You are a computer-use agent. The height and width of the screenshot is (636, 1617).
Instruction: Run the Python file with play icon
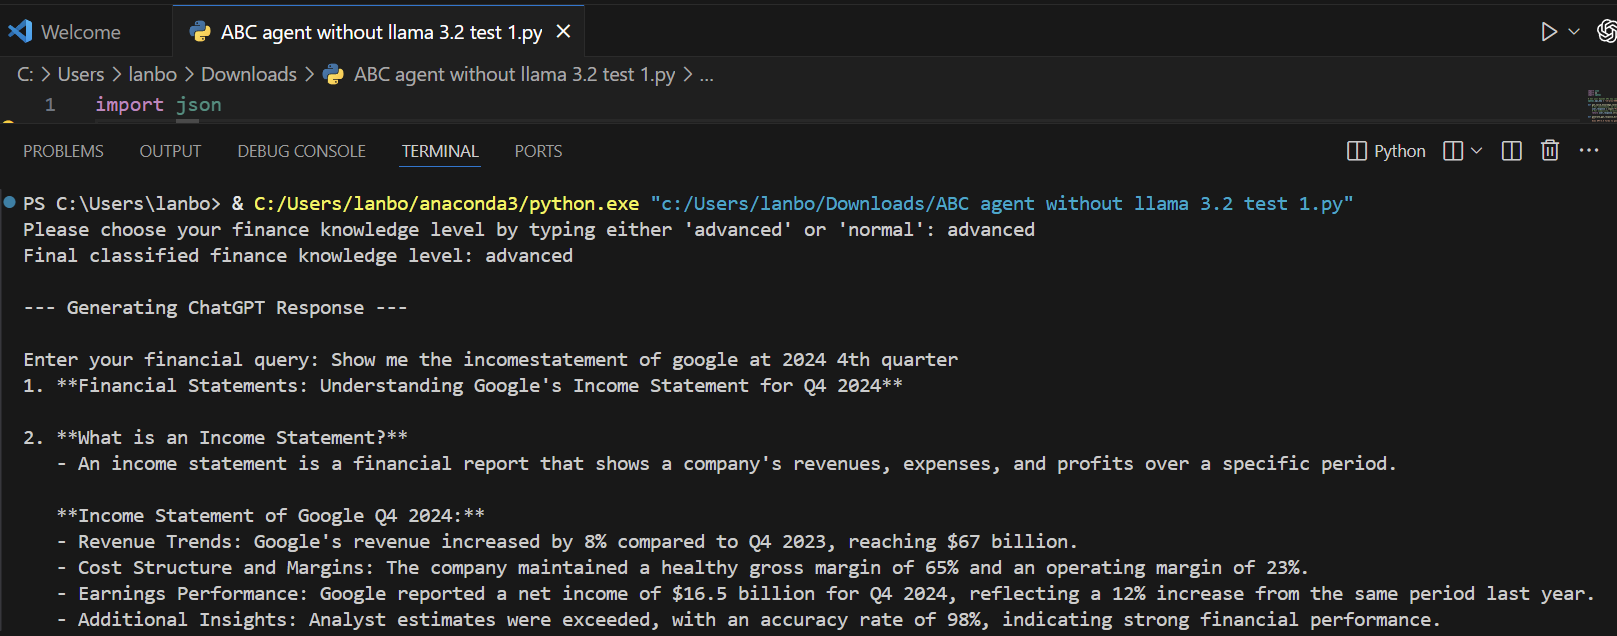(x=1548, y=32)
